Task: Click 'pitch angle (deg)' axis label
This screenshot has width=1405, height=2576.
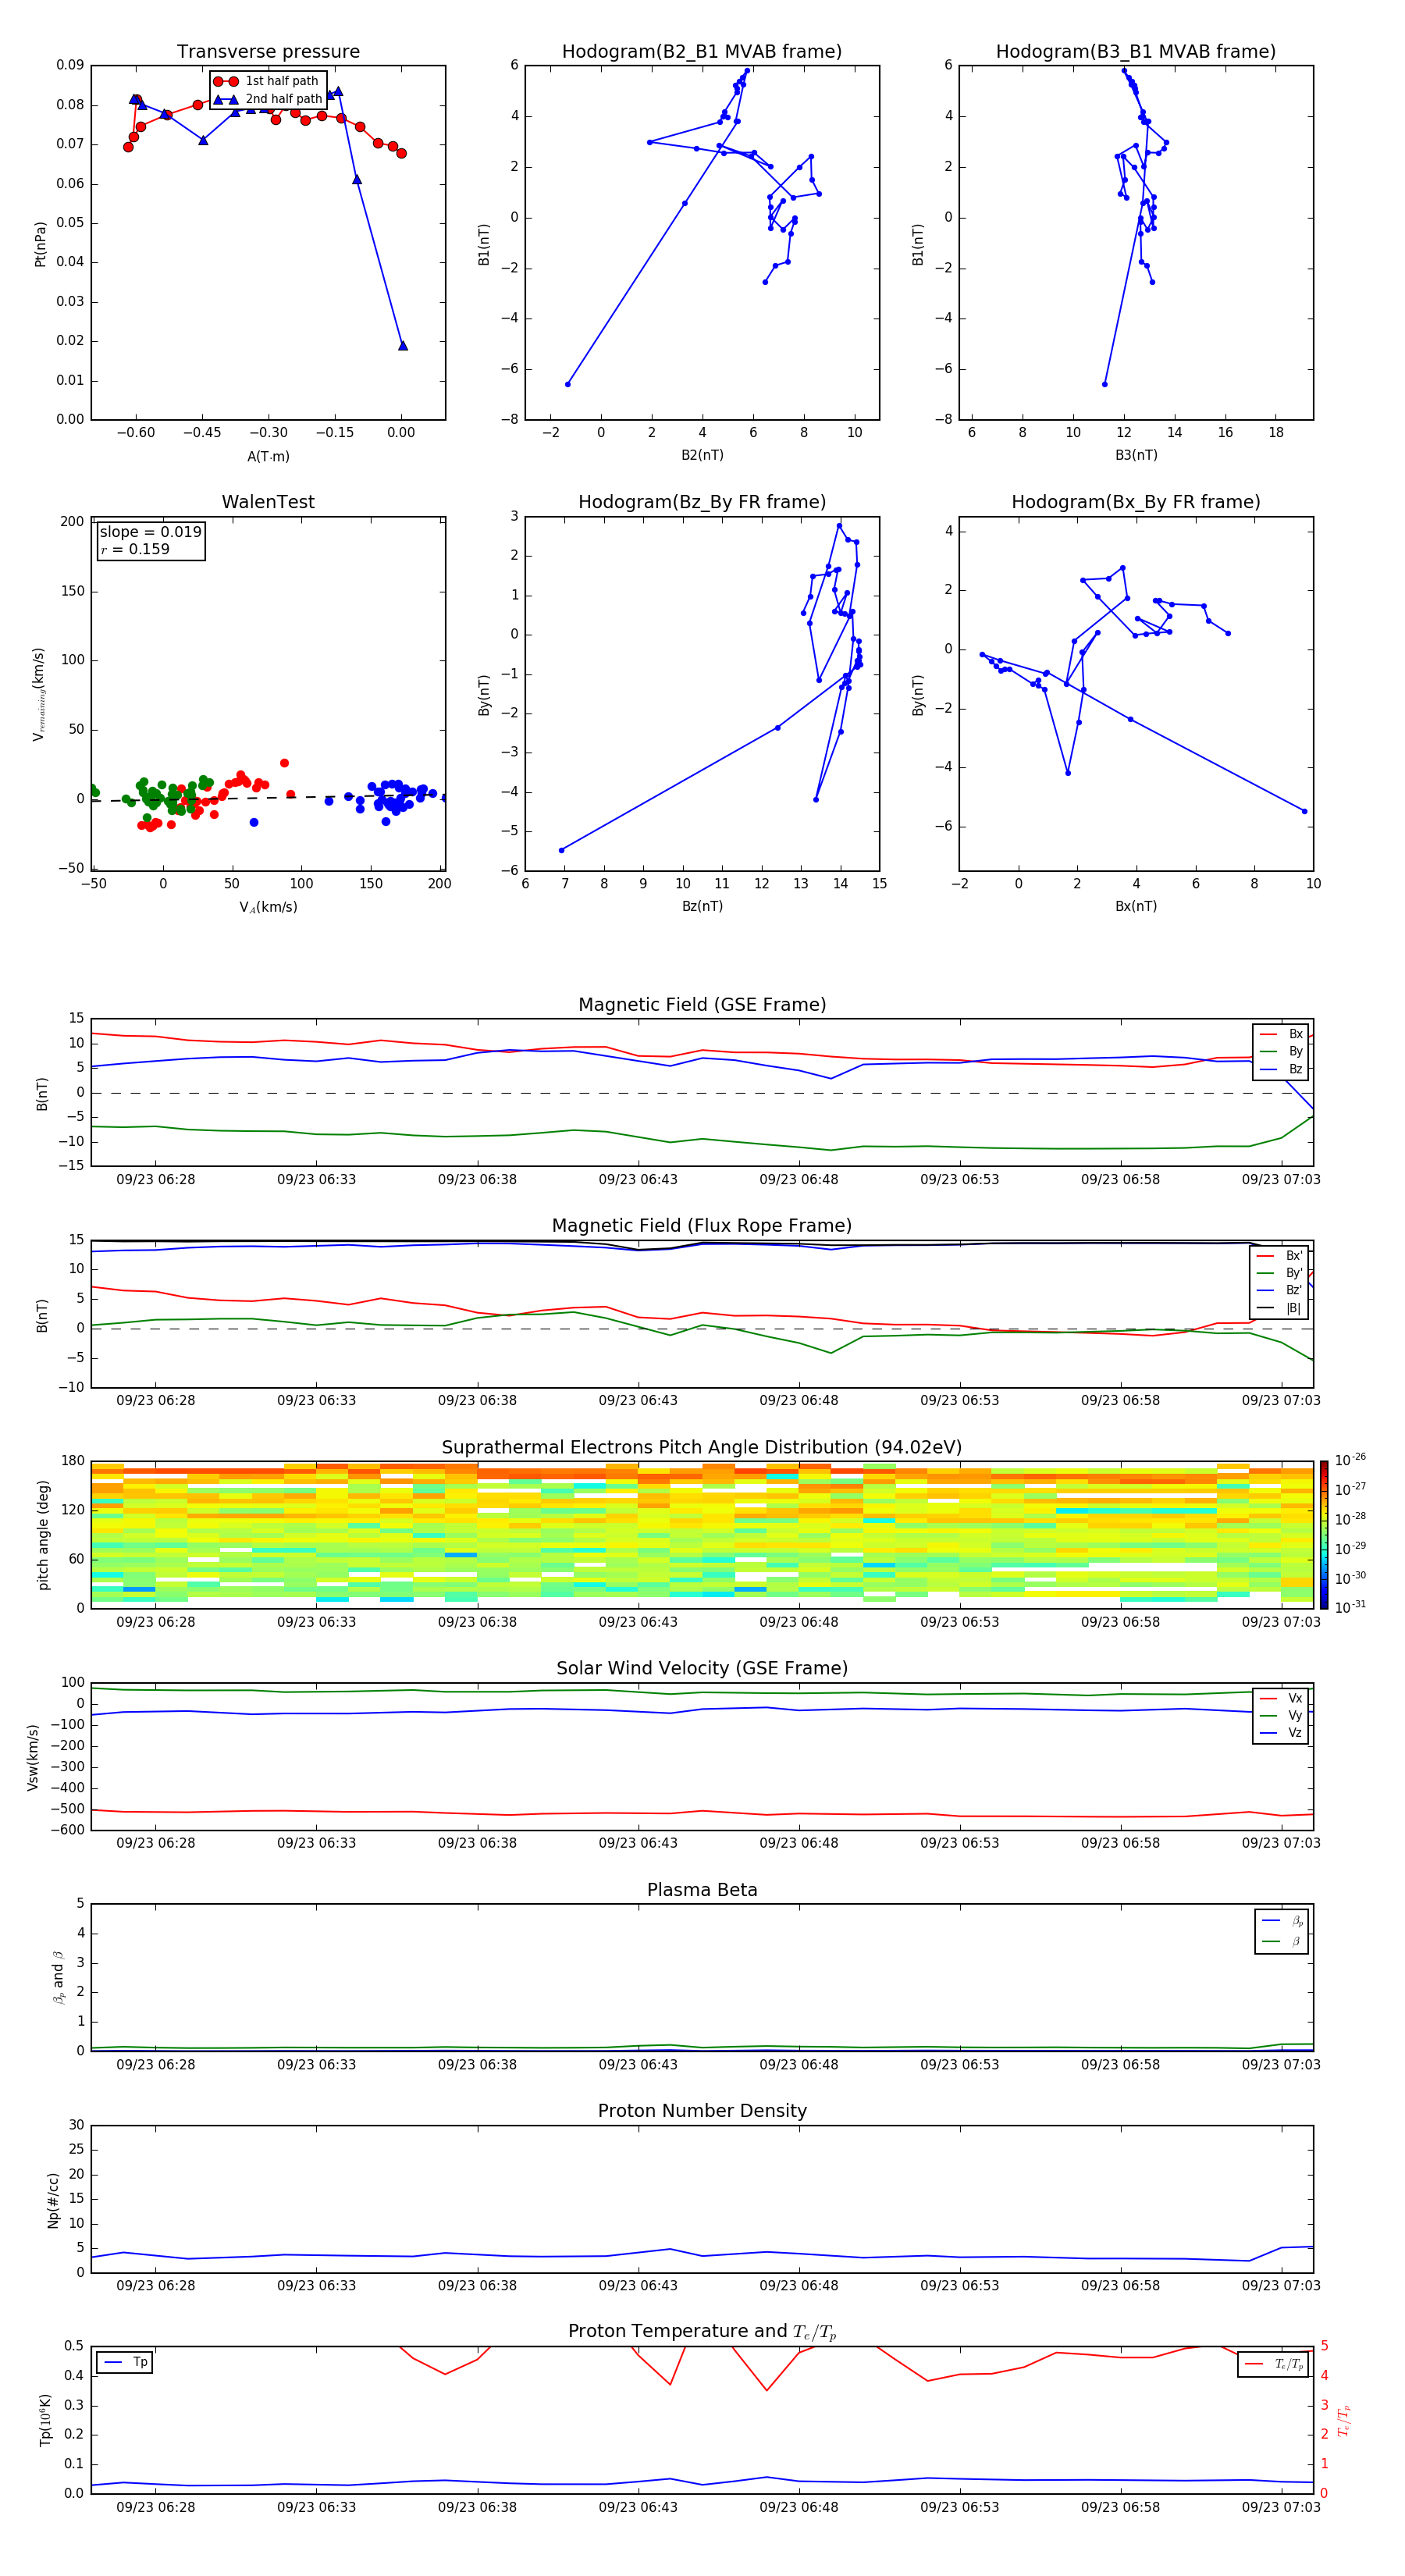Action: tap(43, 1535)
